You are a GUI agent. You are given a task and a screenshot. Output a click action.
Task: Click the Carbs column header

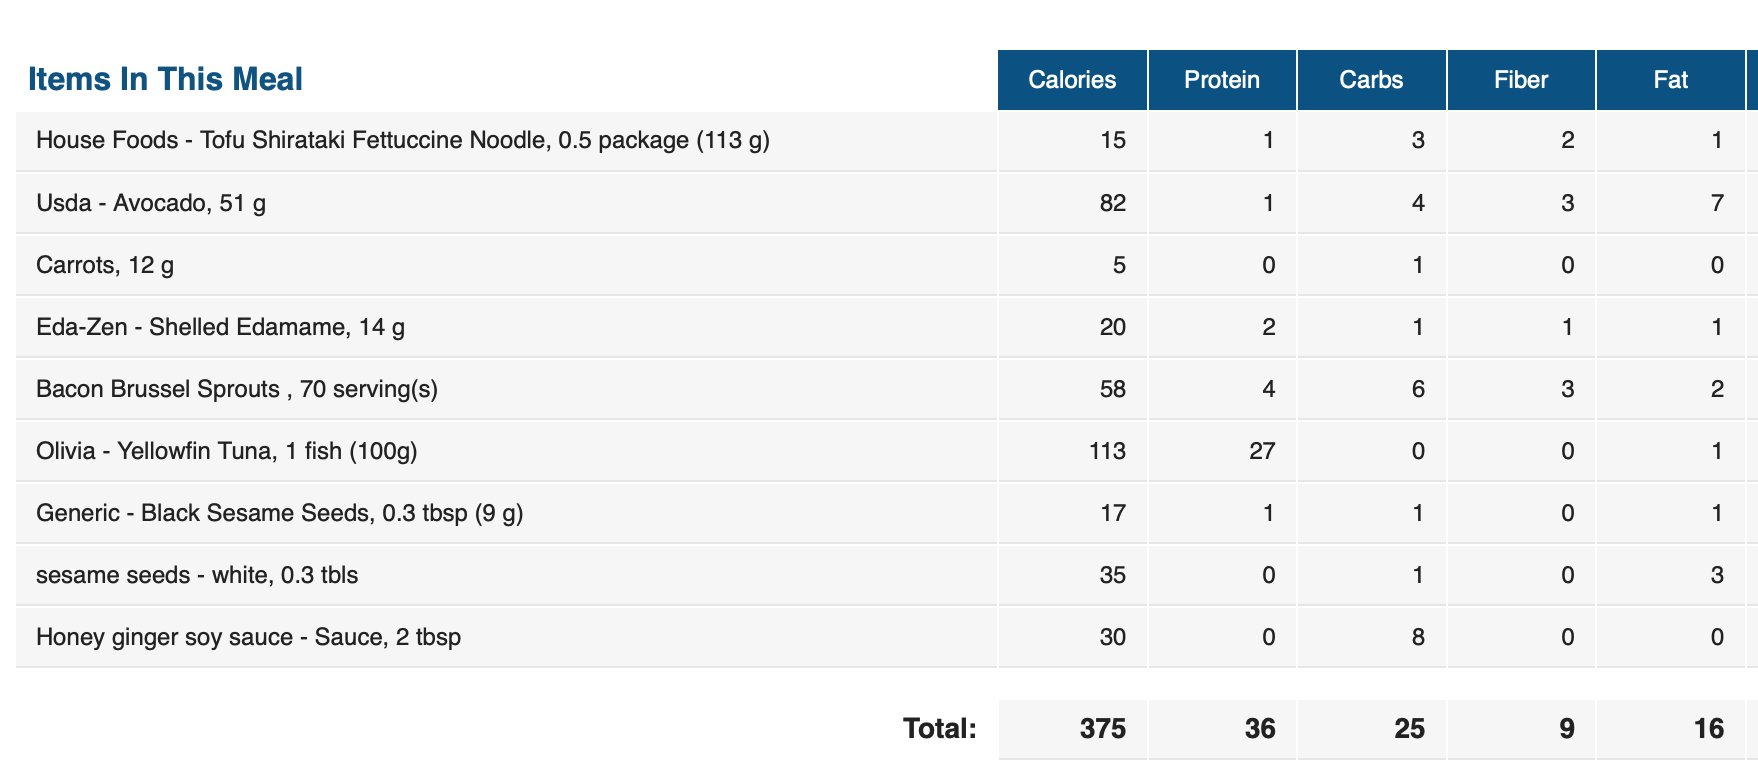pos(1371,80)
